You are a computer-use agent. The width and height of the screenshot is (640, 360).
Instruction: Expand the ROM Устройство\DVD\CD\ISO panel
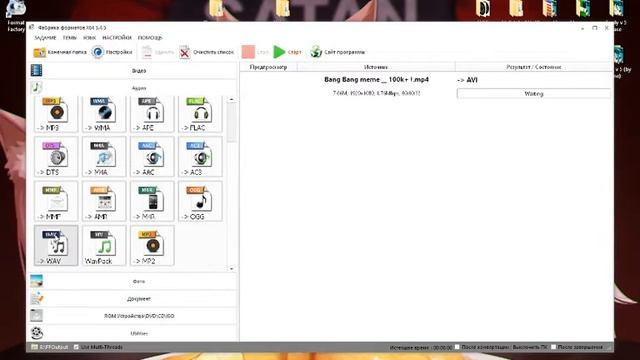(x=133, y=316)
